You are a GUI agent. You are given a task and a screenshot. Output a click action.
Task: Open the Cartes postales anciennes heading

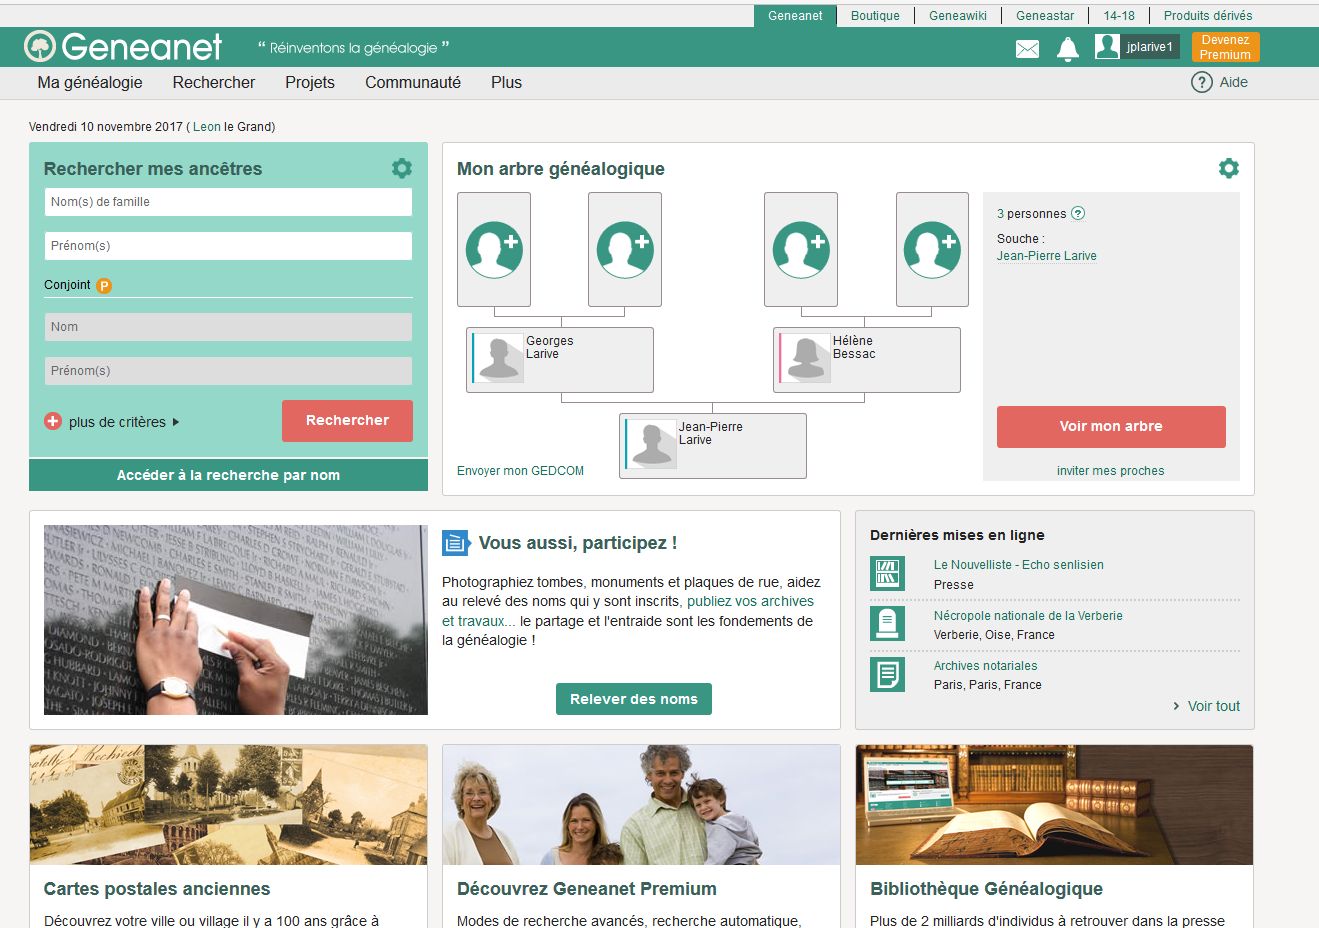157,889
